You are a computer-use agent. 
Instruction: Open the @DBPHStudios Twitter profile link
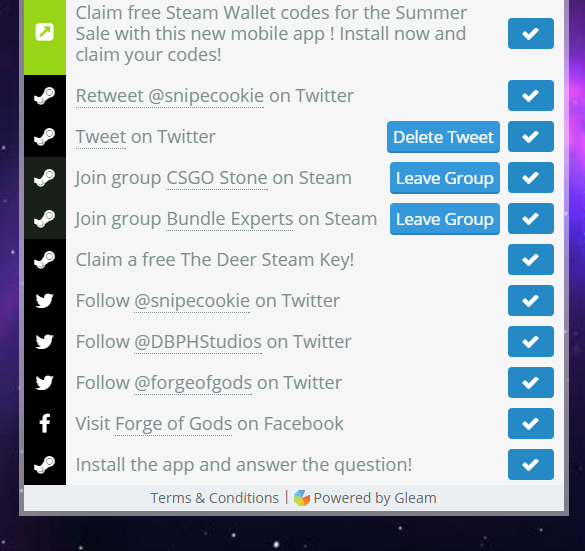198,342
